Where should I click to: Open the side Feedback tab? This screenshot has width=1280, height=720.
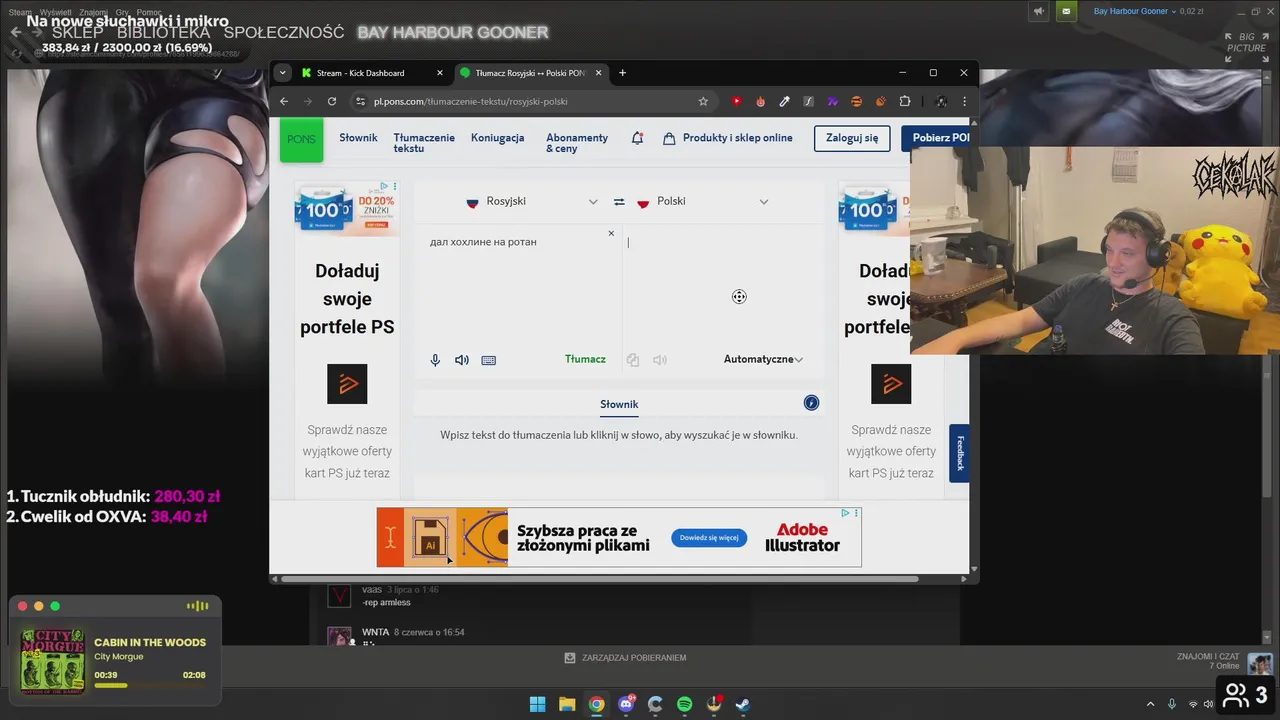click(959, 453)
